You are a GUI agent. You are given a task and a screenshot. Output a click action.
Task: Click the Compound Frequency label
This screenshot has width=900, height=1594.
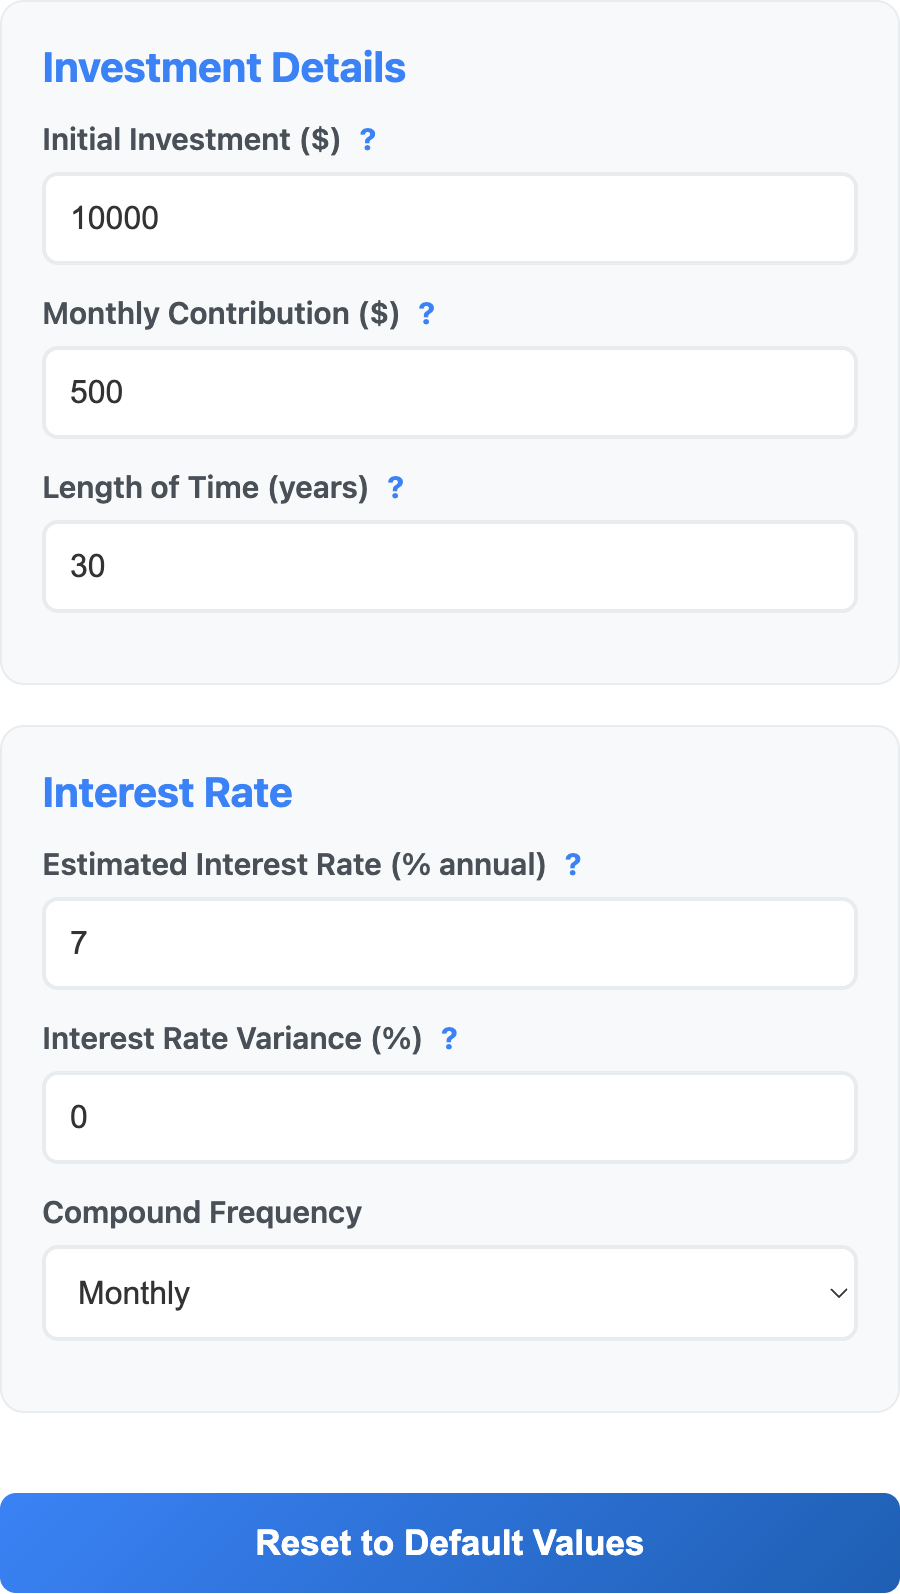click(x=202, y=1212)
